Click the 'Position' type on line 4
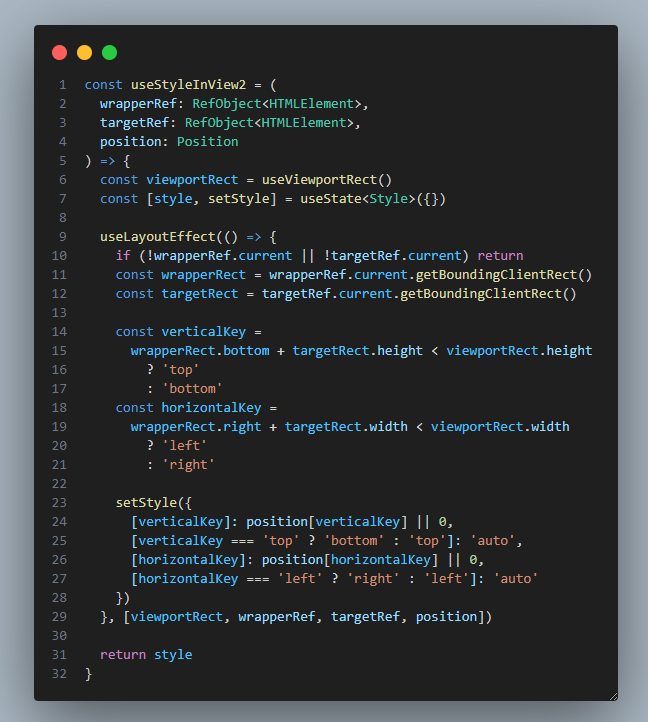Viewport: 648px width, 722px height. [x=208, y=142]
